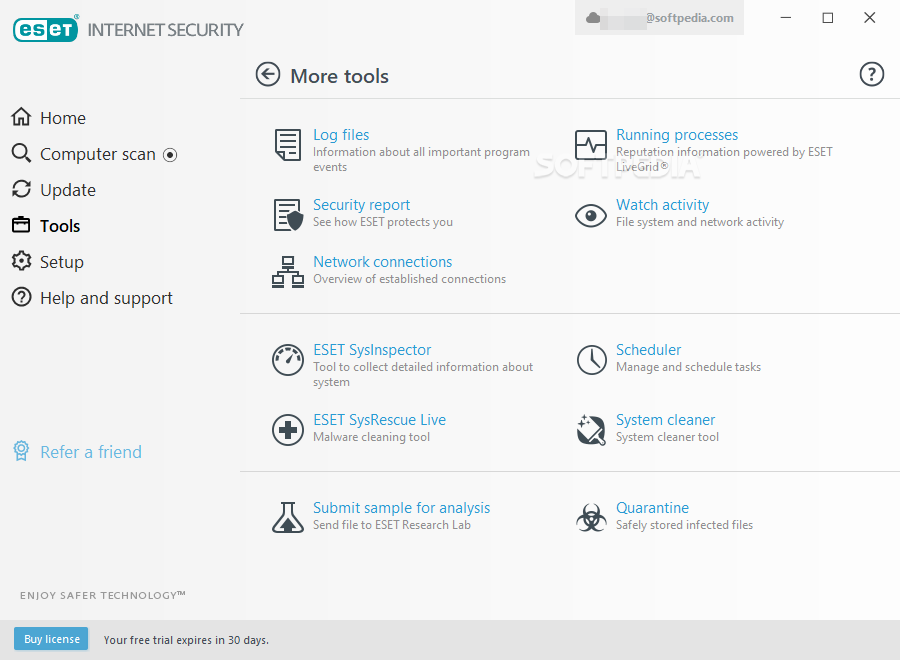Click the Submit sample flask icon
The height and width of the screenshot is (660, 900).
[288, 517]
